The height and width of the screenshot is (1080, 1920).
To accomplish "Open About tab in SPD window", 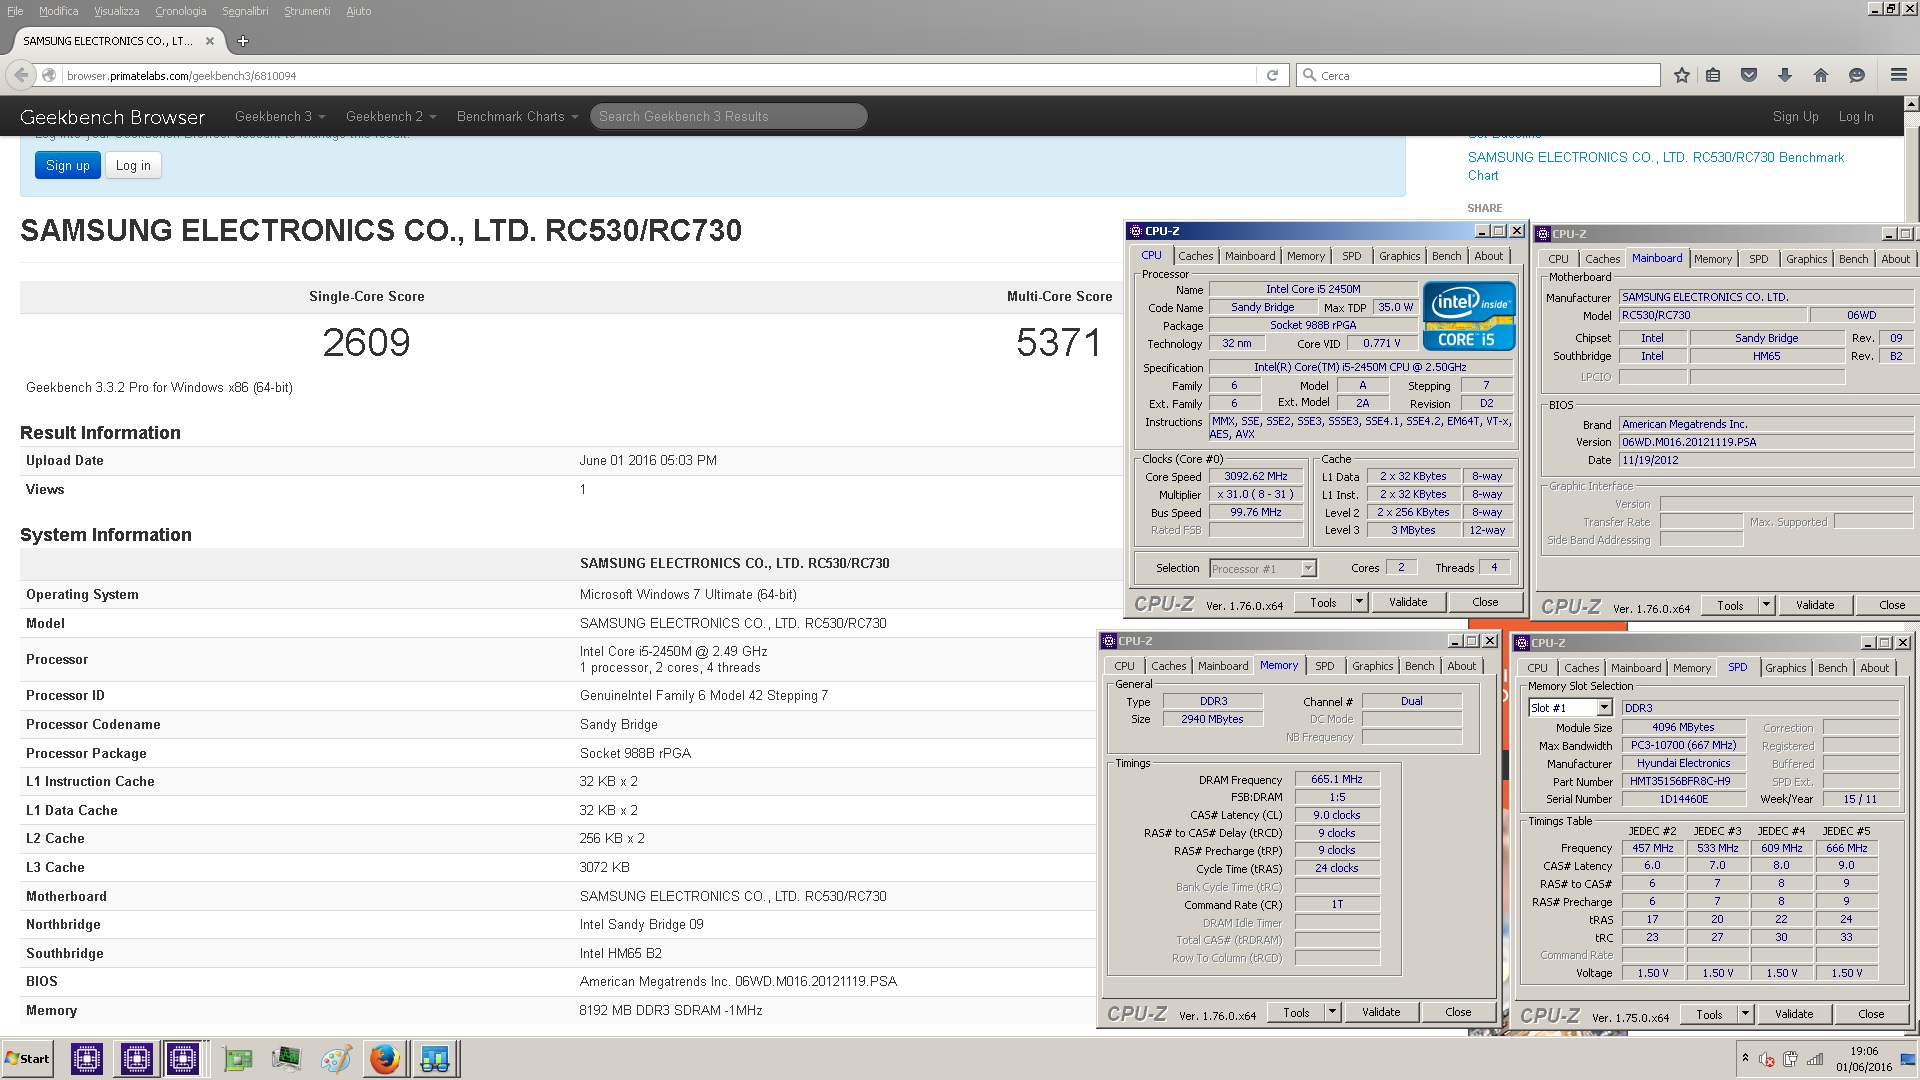I will point(1874,668).
